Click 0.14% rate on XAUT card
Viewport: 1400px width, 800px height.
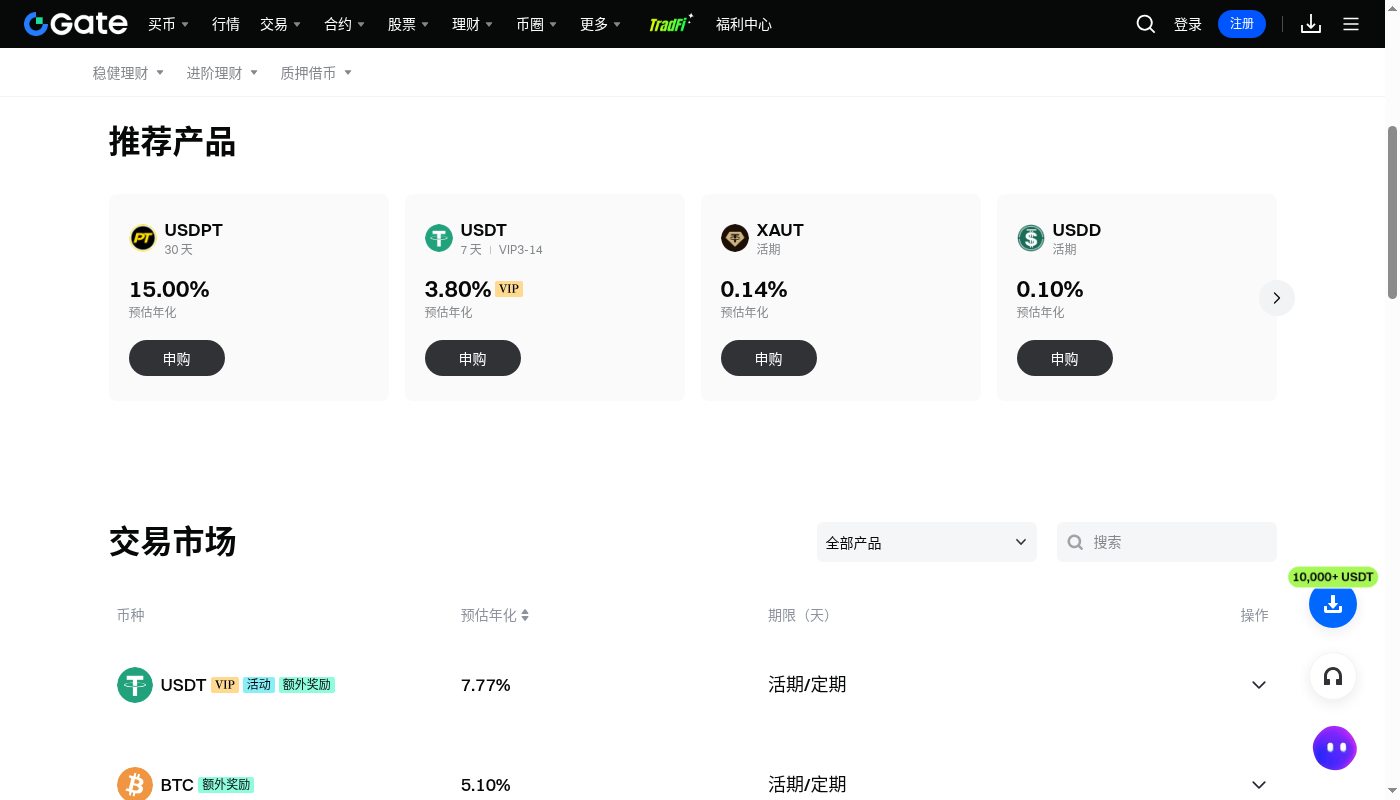tap(754, 289)
